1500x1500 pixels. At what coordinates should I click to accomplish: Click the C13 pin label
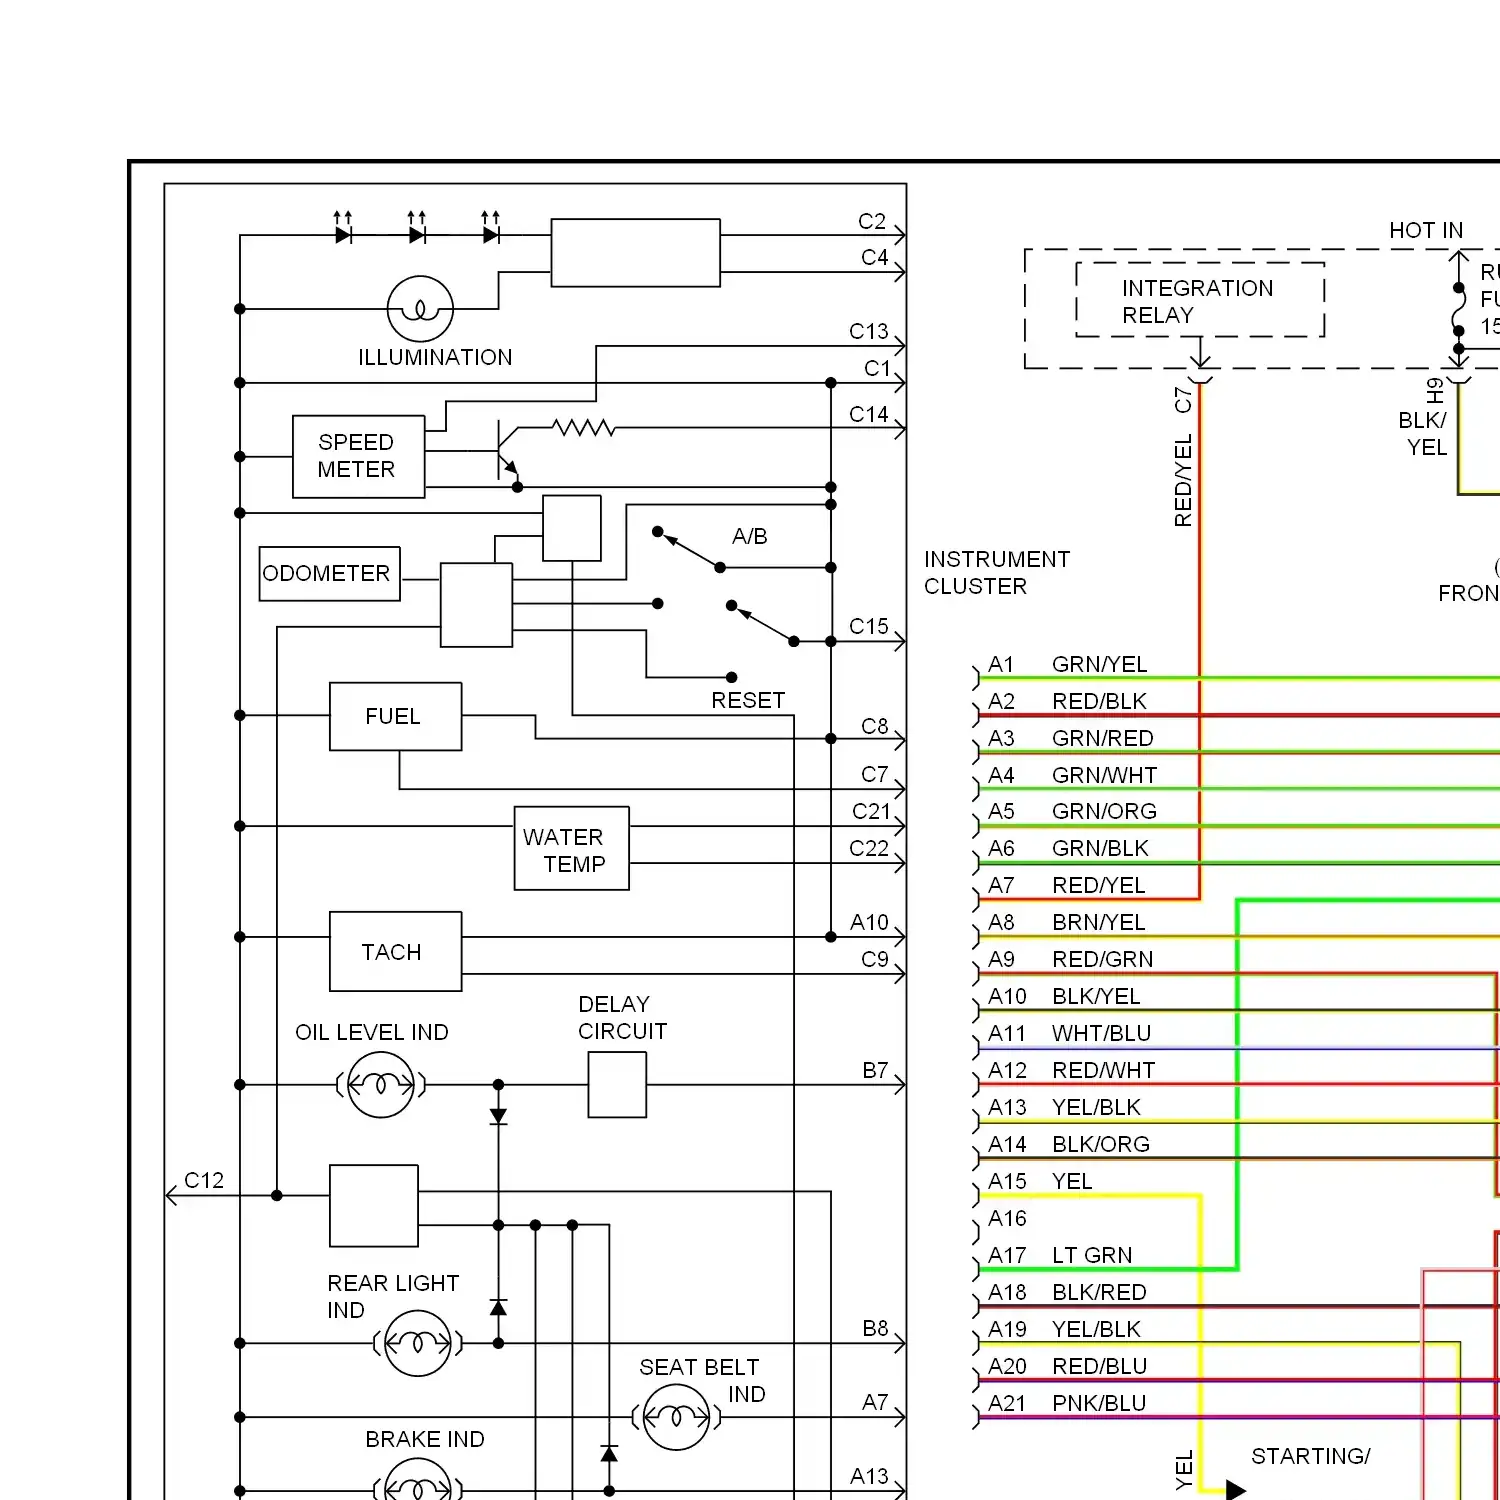[868, 331]
